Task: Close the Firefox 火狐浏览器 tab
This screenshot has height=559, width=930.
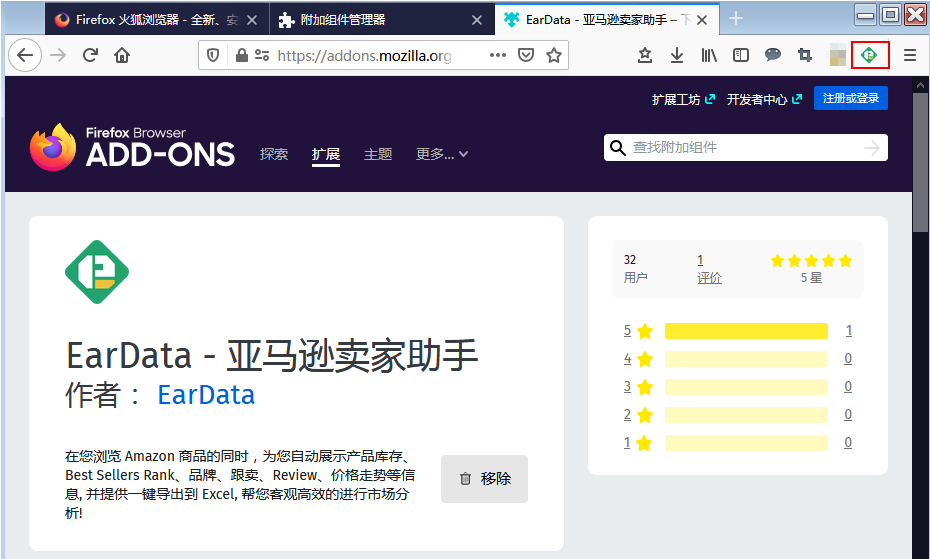Action: (251, 20)
